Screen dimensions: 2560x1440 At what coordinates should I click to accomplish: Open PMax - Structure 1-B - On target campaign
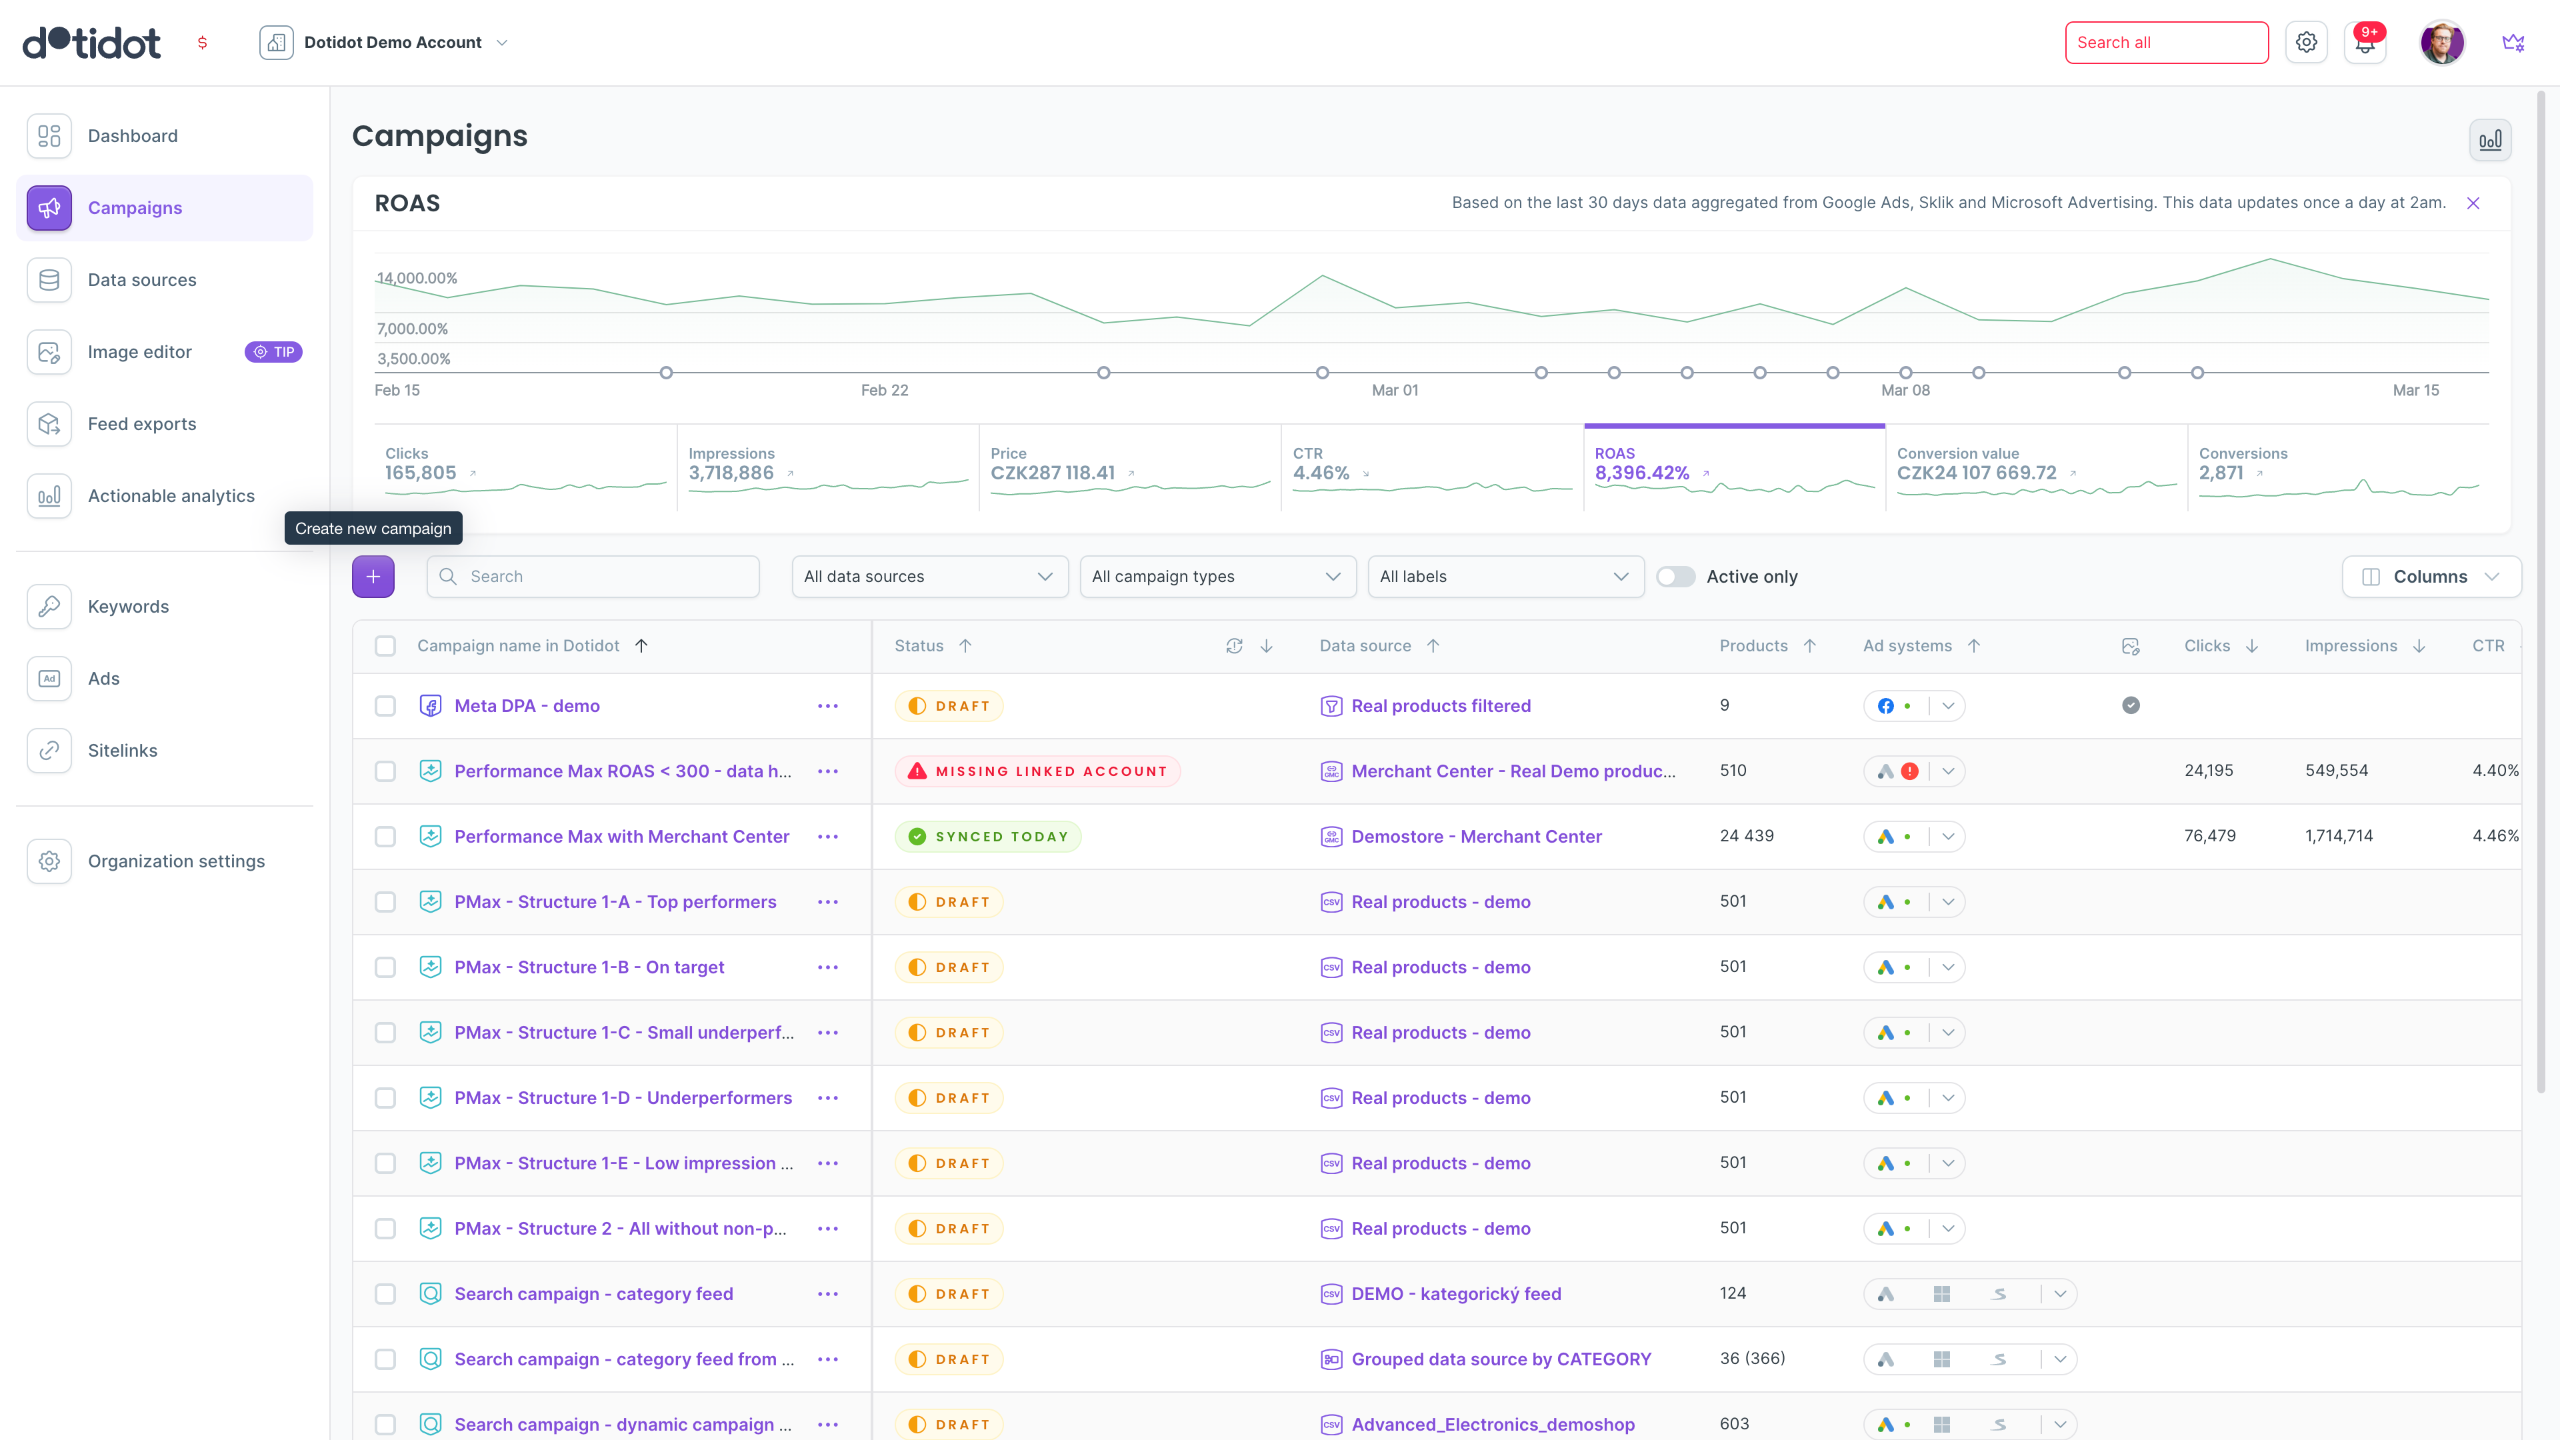[x=589, y=967]
